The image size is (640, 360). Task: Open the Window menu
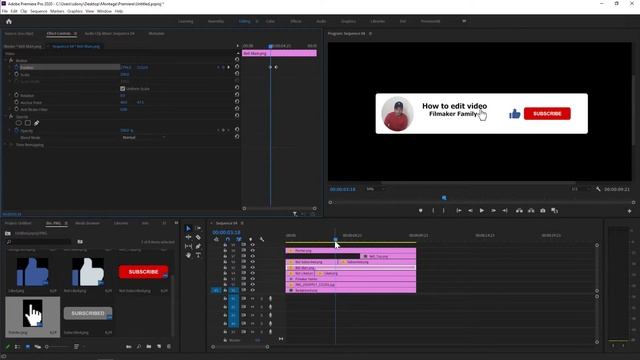pos(104,11)
